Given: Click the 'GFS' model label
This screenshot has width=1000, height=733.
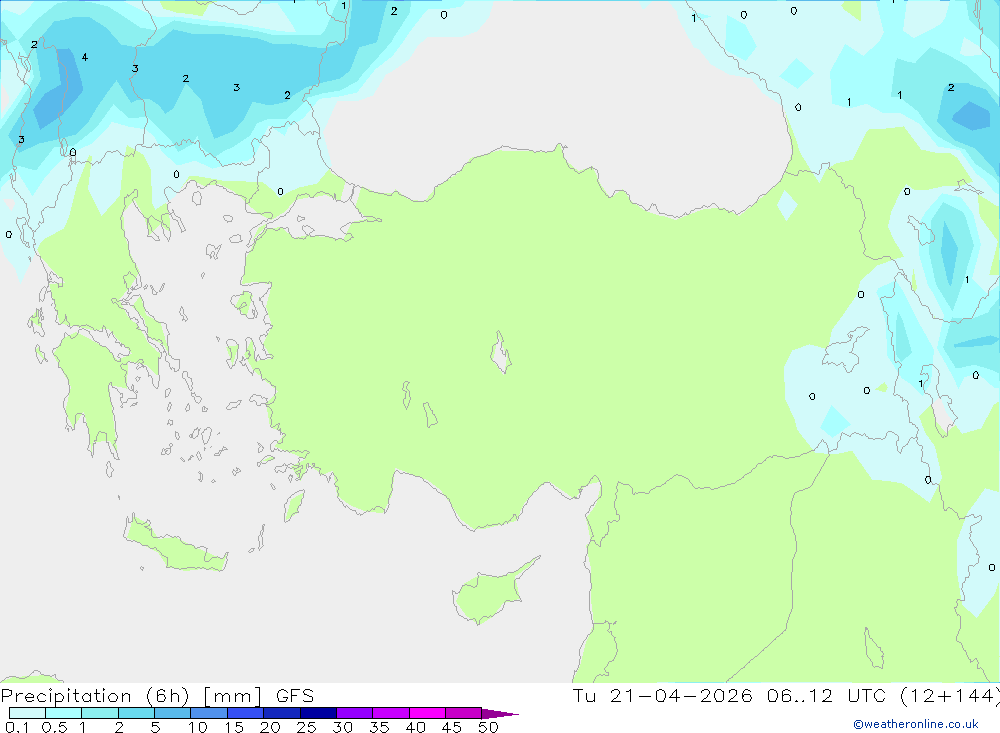Looking at the screenshot, I should coord(295,696).
